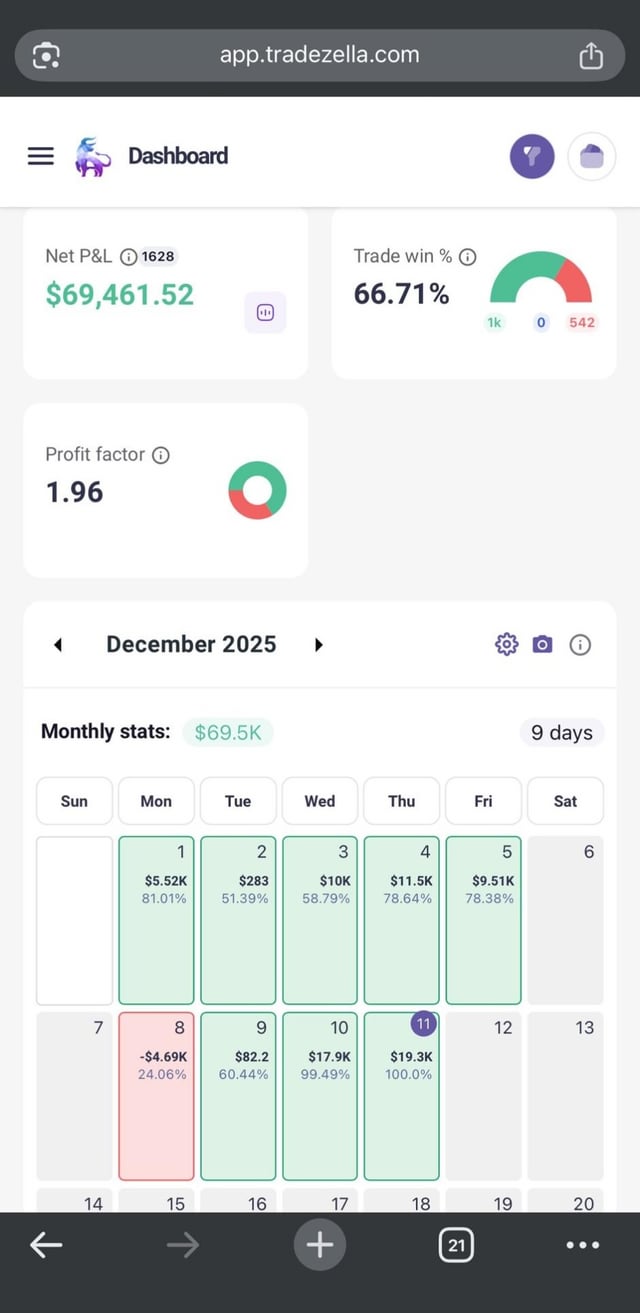
Task: Click the purple filter icon in header
Action: pos(532,157)
